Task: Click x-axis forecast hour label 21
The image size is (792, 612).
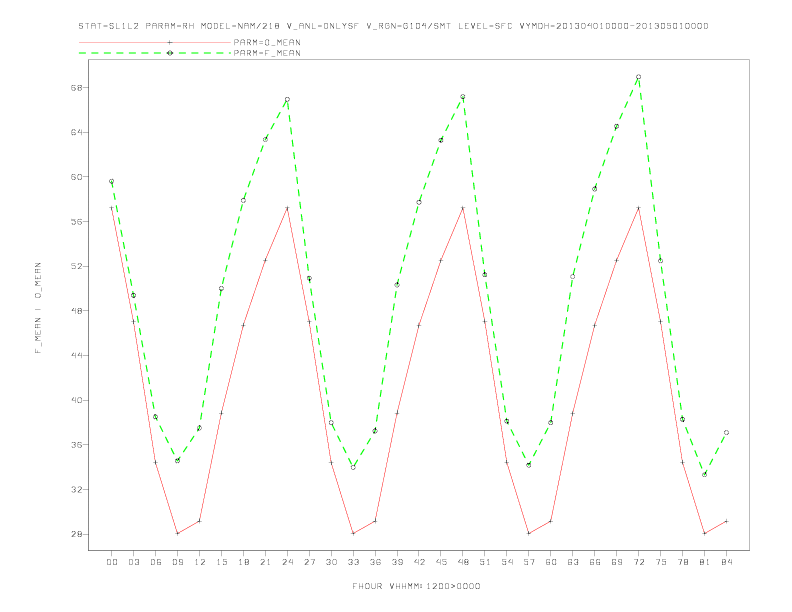Action: click(x=265, y=562)
